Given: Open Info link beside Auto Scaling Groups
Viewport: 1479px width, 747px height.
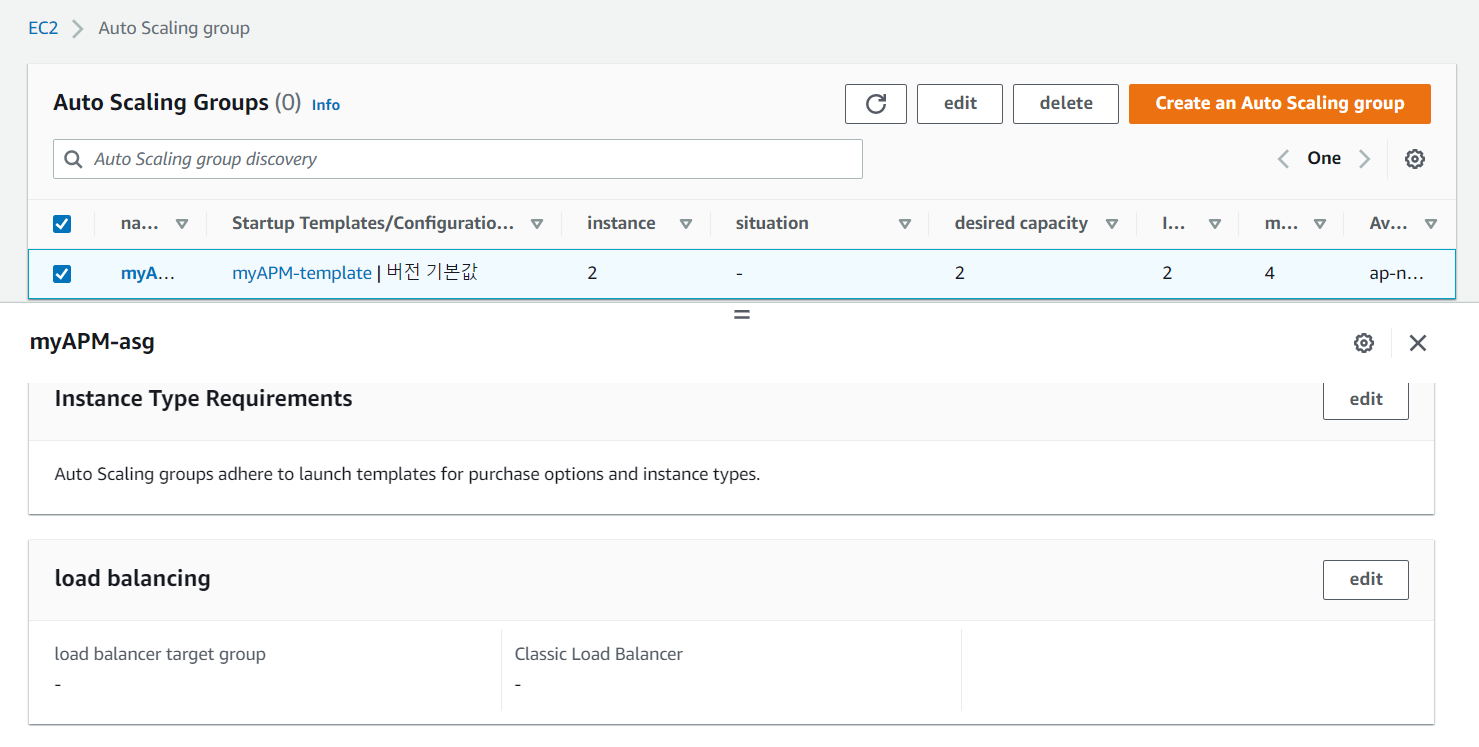Looking at the screenshot, I should pos(326,105).
